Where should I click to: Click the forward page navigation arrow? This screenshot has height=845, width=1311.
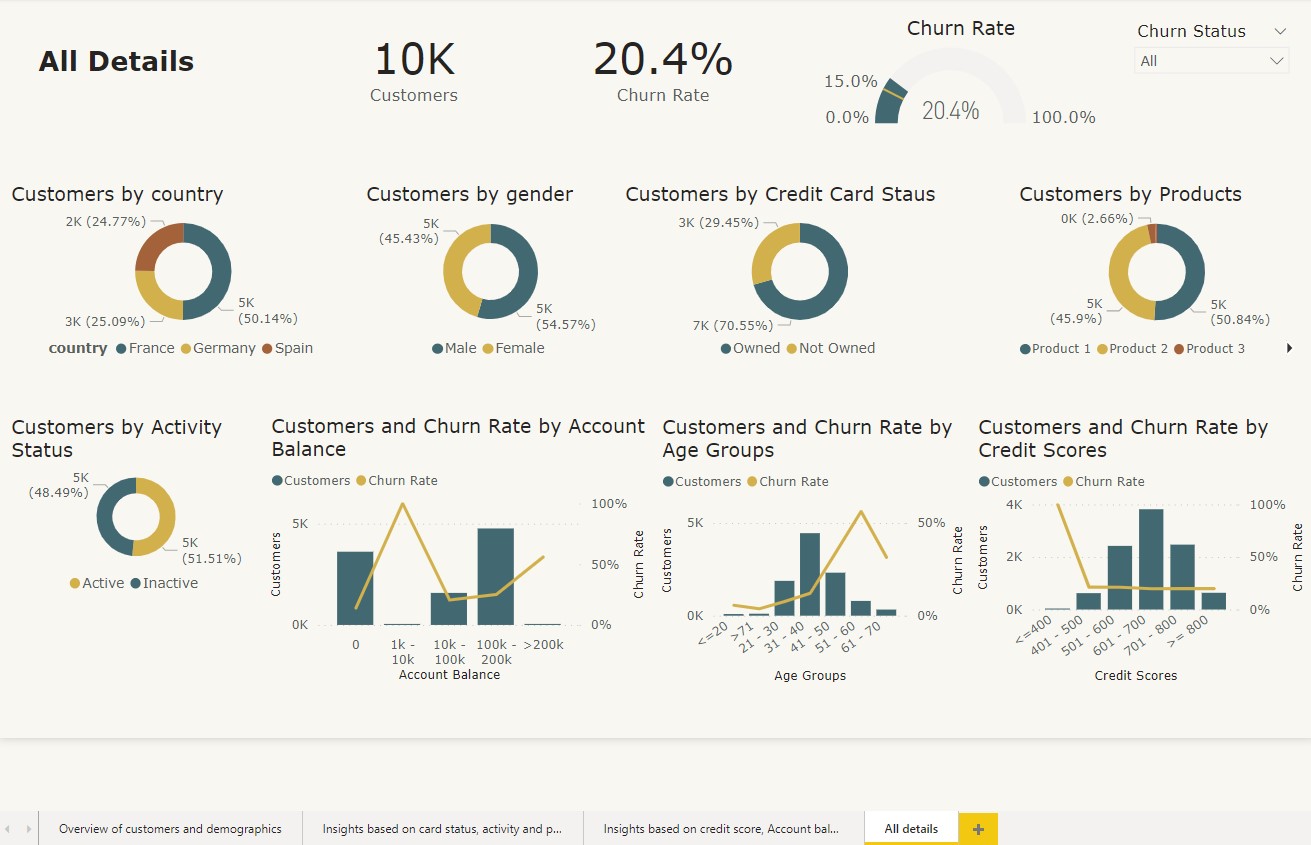coord(27,828)
